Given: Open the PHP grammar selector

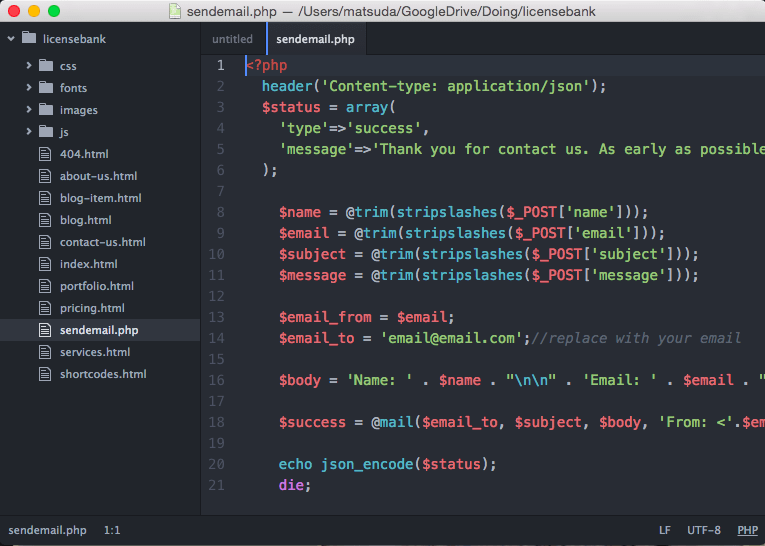Looking at the screenshot, I should [747, 530].
